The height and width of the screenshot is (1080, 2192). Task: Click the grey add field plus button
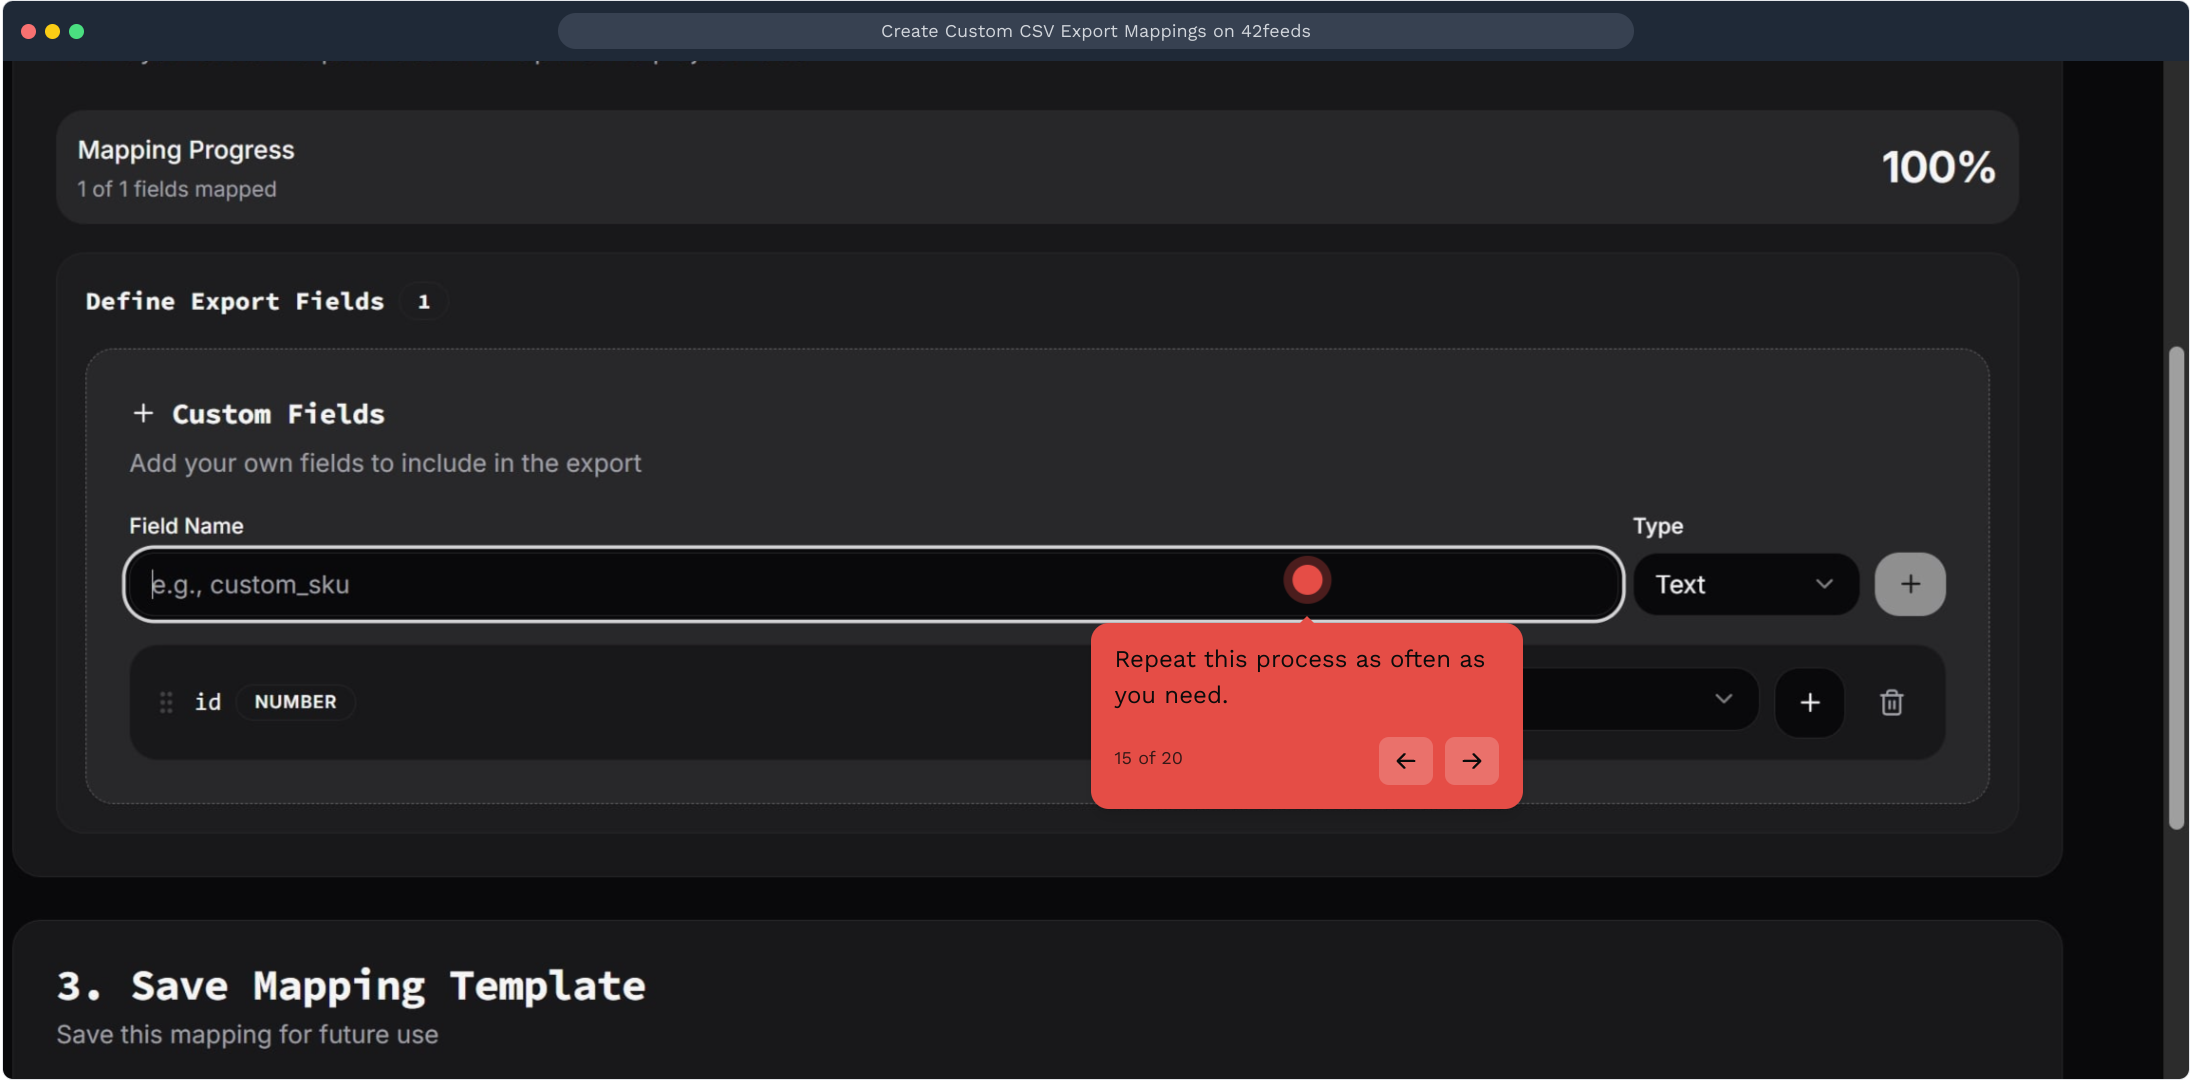[1909, 584]
